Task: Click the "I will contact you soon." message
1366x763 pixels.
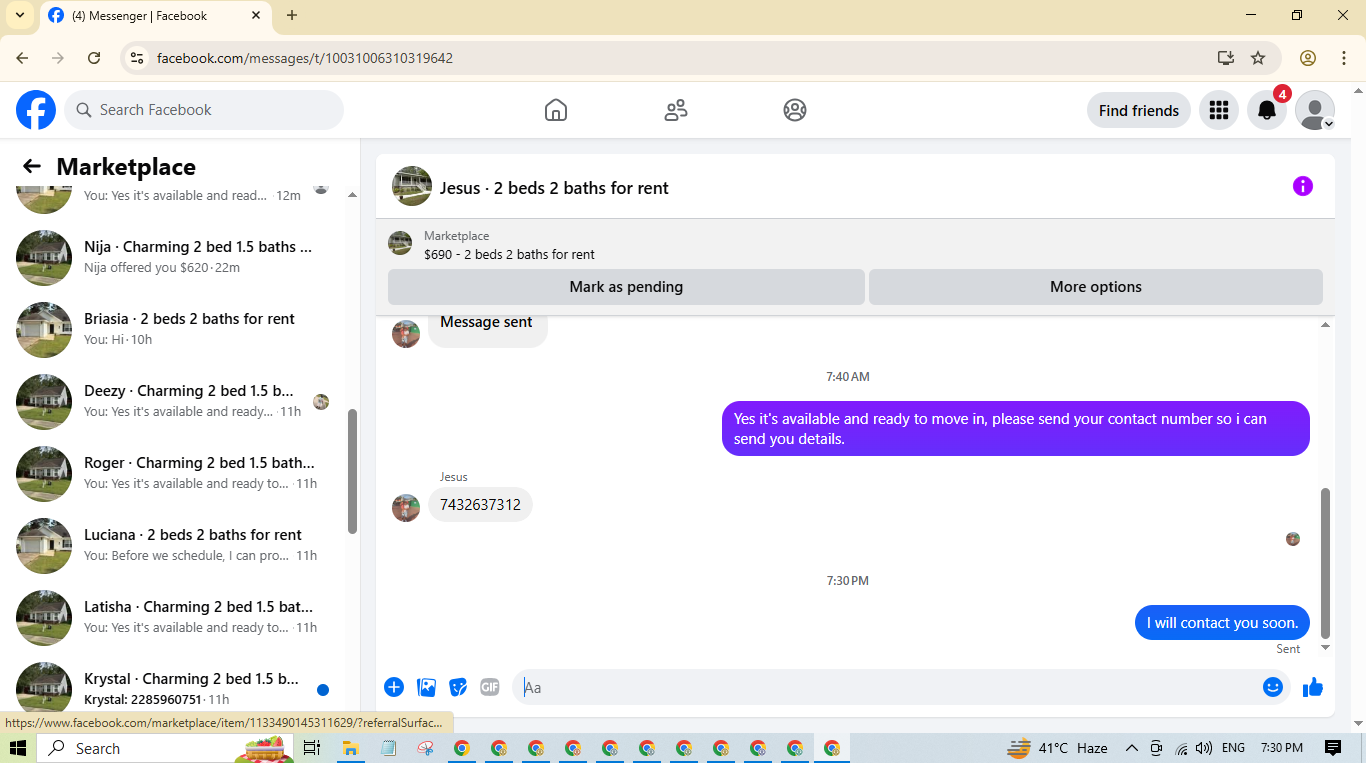Action: (1222, 623)
